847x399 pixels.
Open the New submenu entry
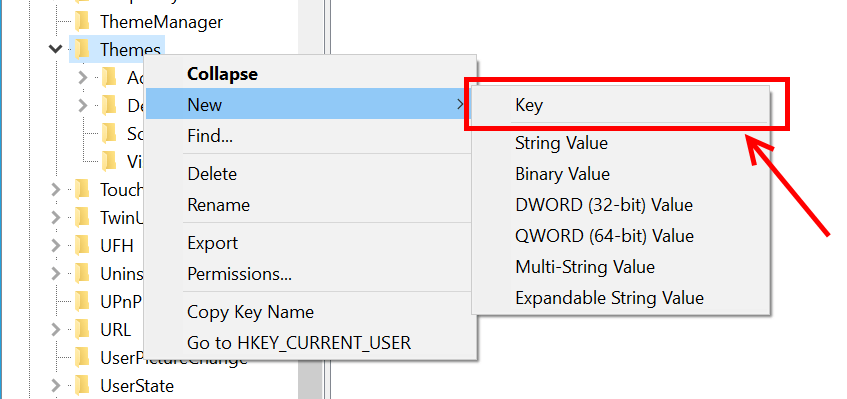(x=311, y=104)
